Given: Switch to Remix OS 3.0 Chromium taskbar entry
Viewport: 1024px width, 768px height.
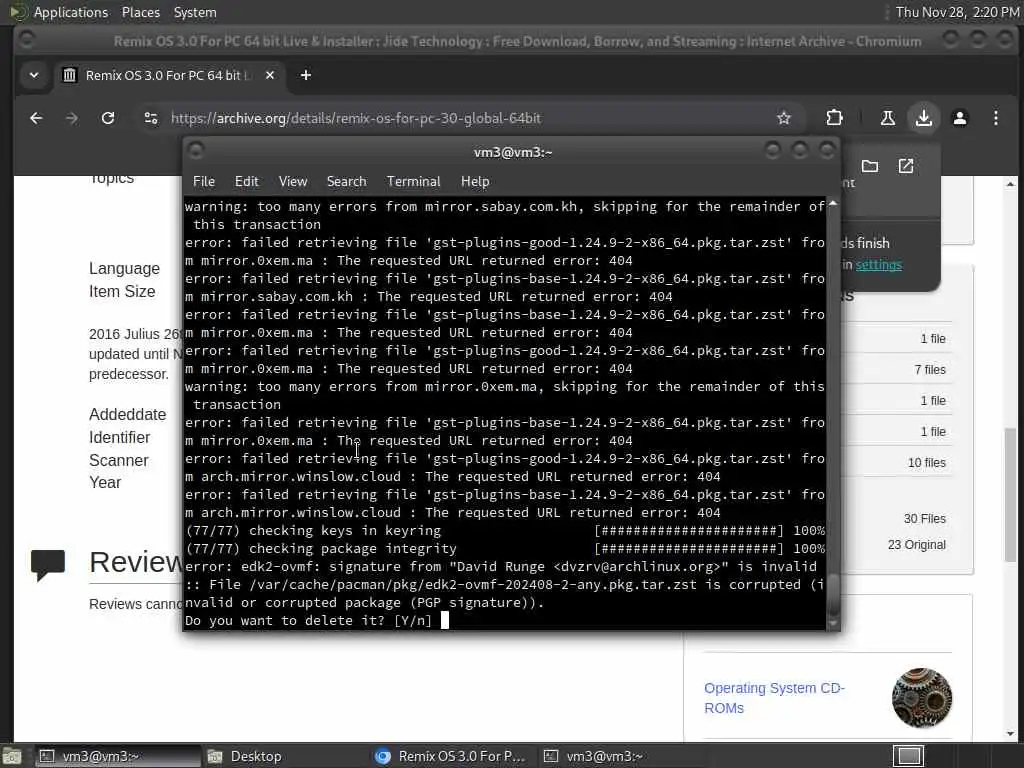Looking at the screenshot, I should [x=453, y=756].
